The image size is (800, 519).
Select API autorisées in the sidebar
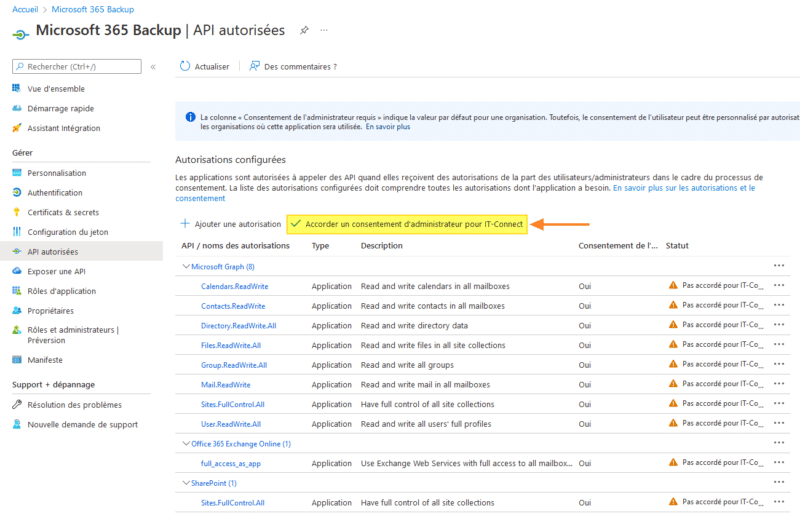[82, 252]
